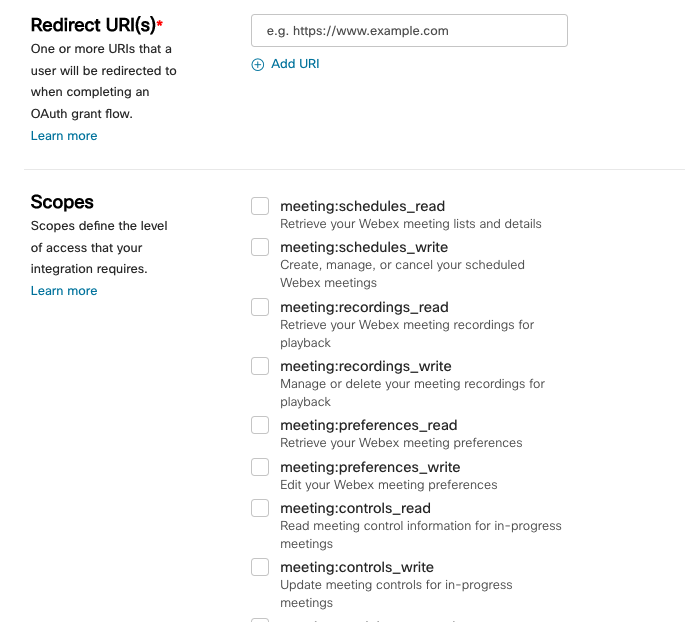Enable meeting:preferences_write scope checkbox
The height and width of the screenshot is (622, 695).
point(260,467)
